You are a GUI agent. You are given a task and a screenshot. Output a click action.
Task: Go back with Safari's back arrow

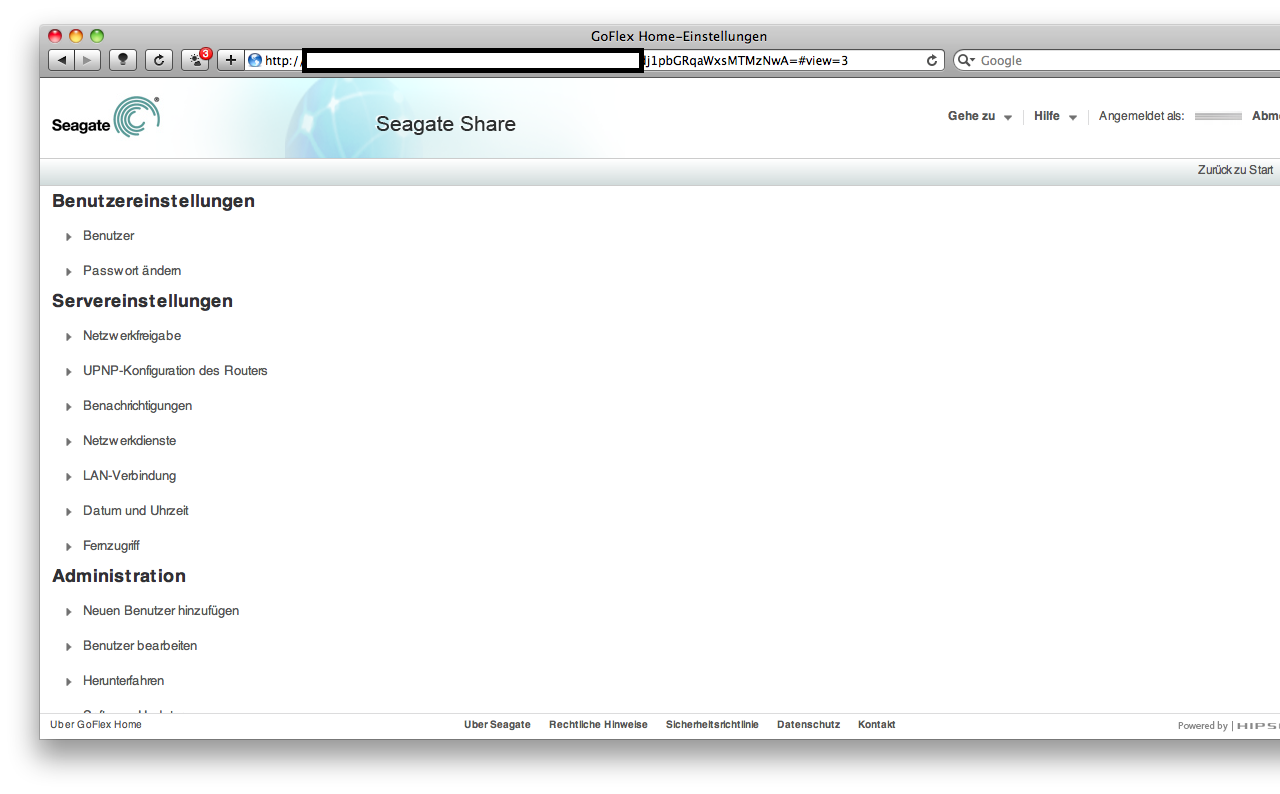pyautogui.click(x=62, y=60)
